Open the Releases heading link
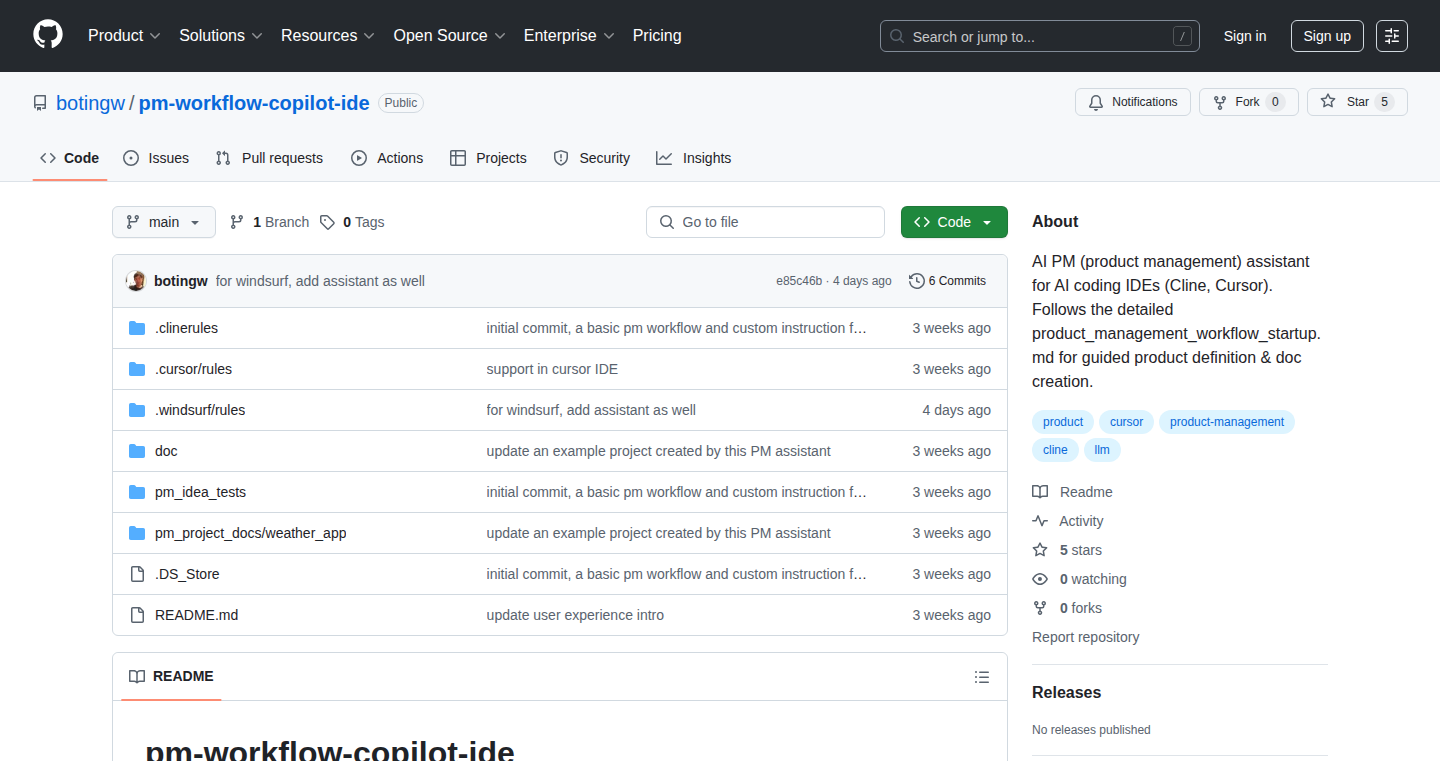 click(1066, 692)
